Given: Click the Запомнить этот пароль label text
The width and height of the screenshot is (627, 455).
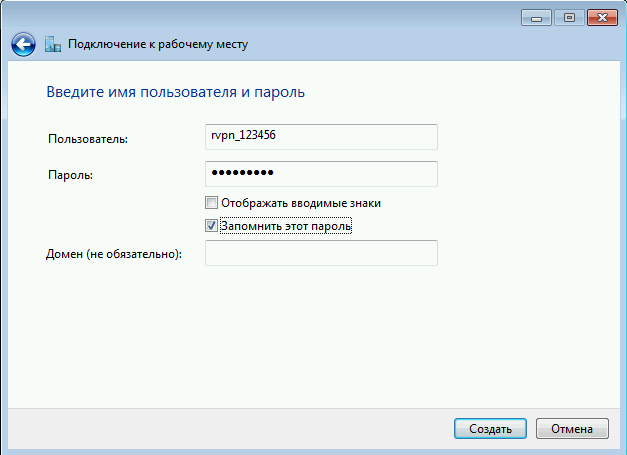Looking at the screenshot, I should (x=286, y=226).
